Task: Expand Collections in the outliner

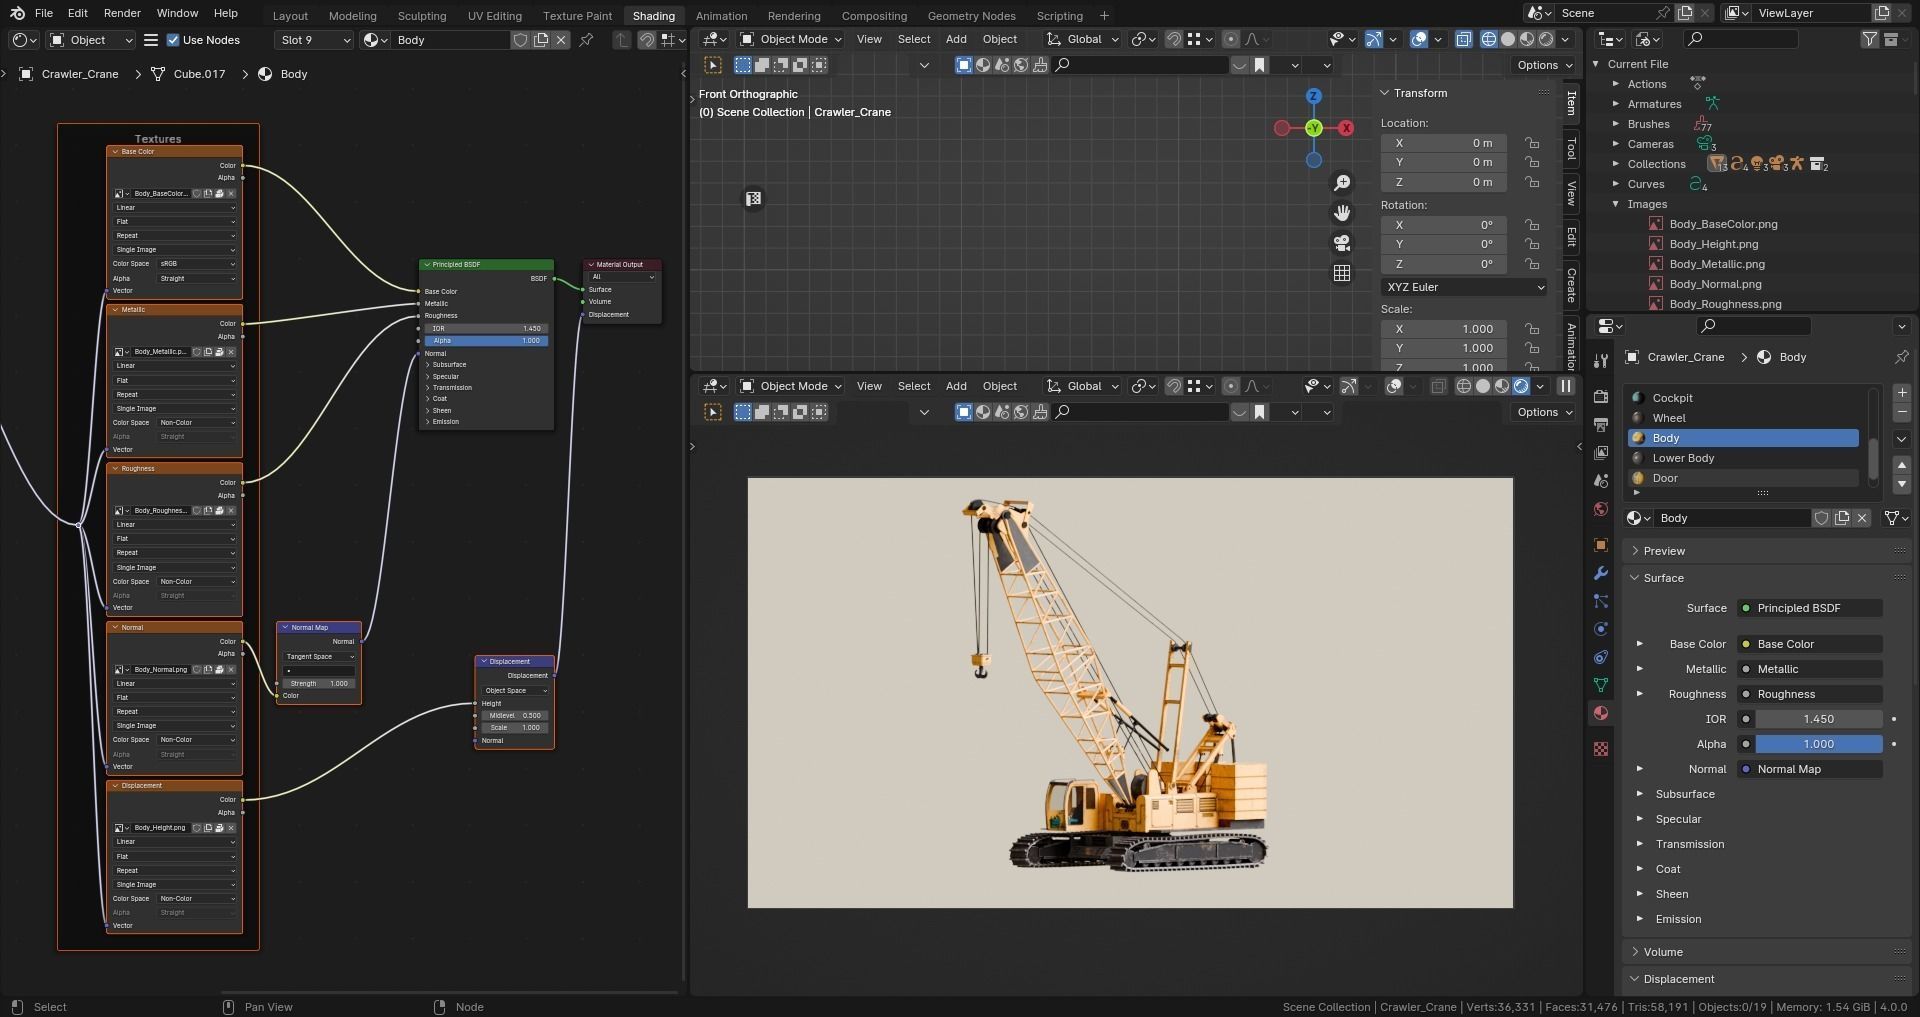Action: pyautogui.click(x=1615, y=164)
